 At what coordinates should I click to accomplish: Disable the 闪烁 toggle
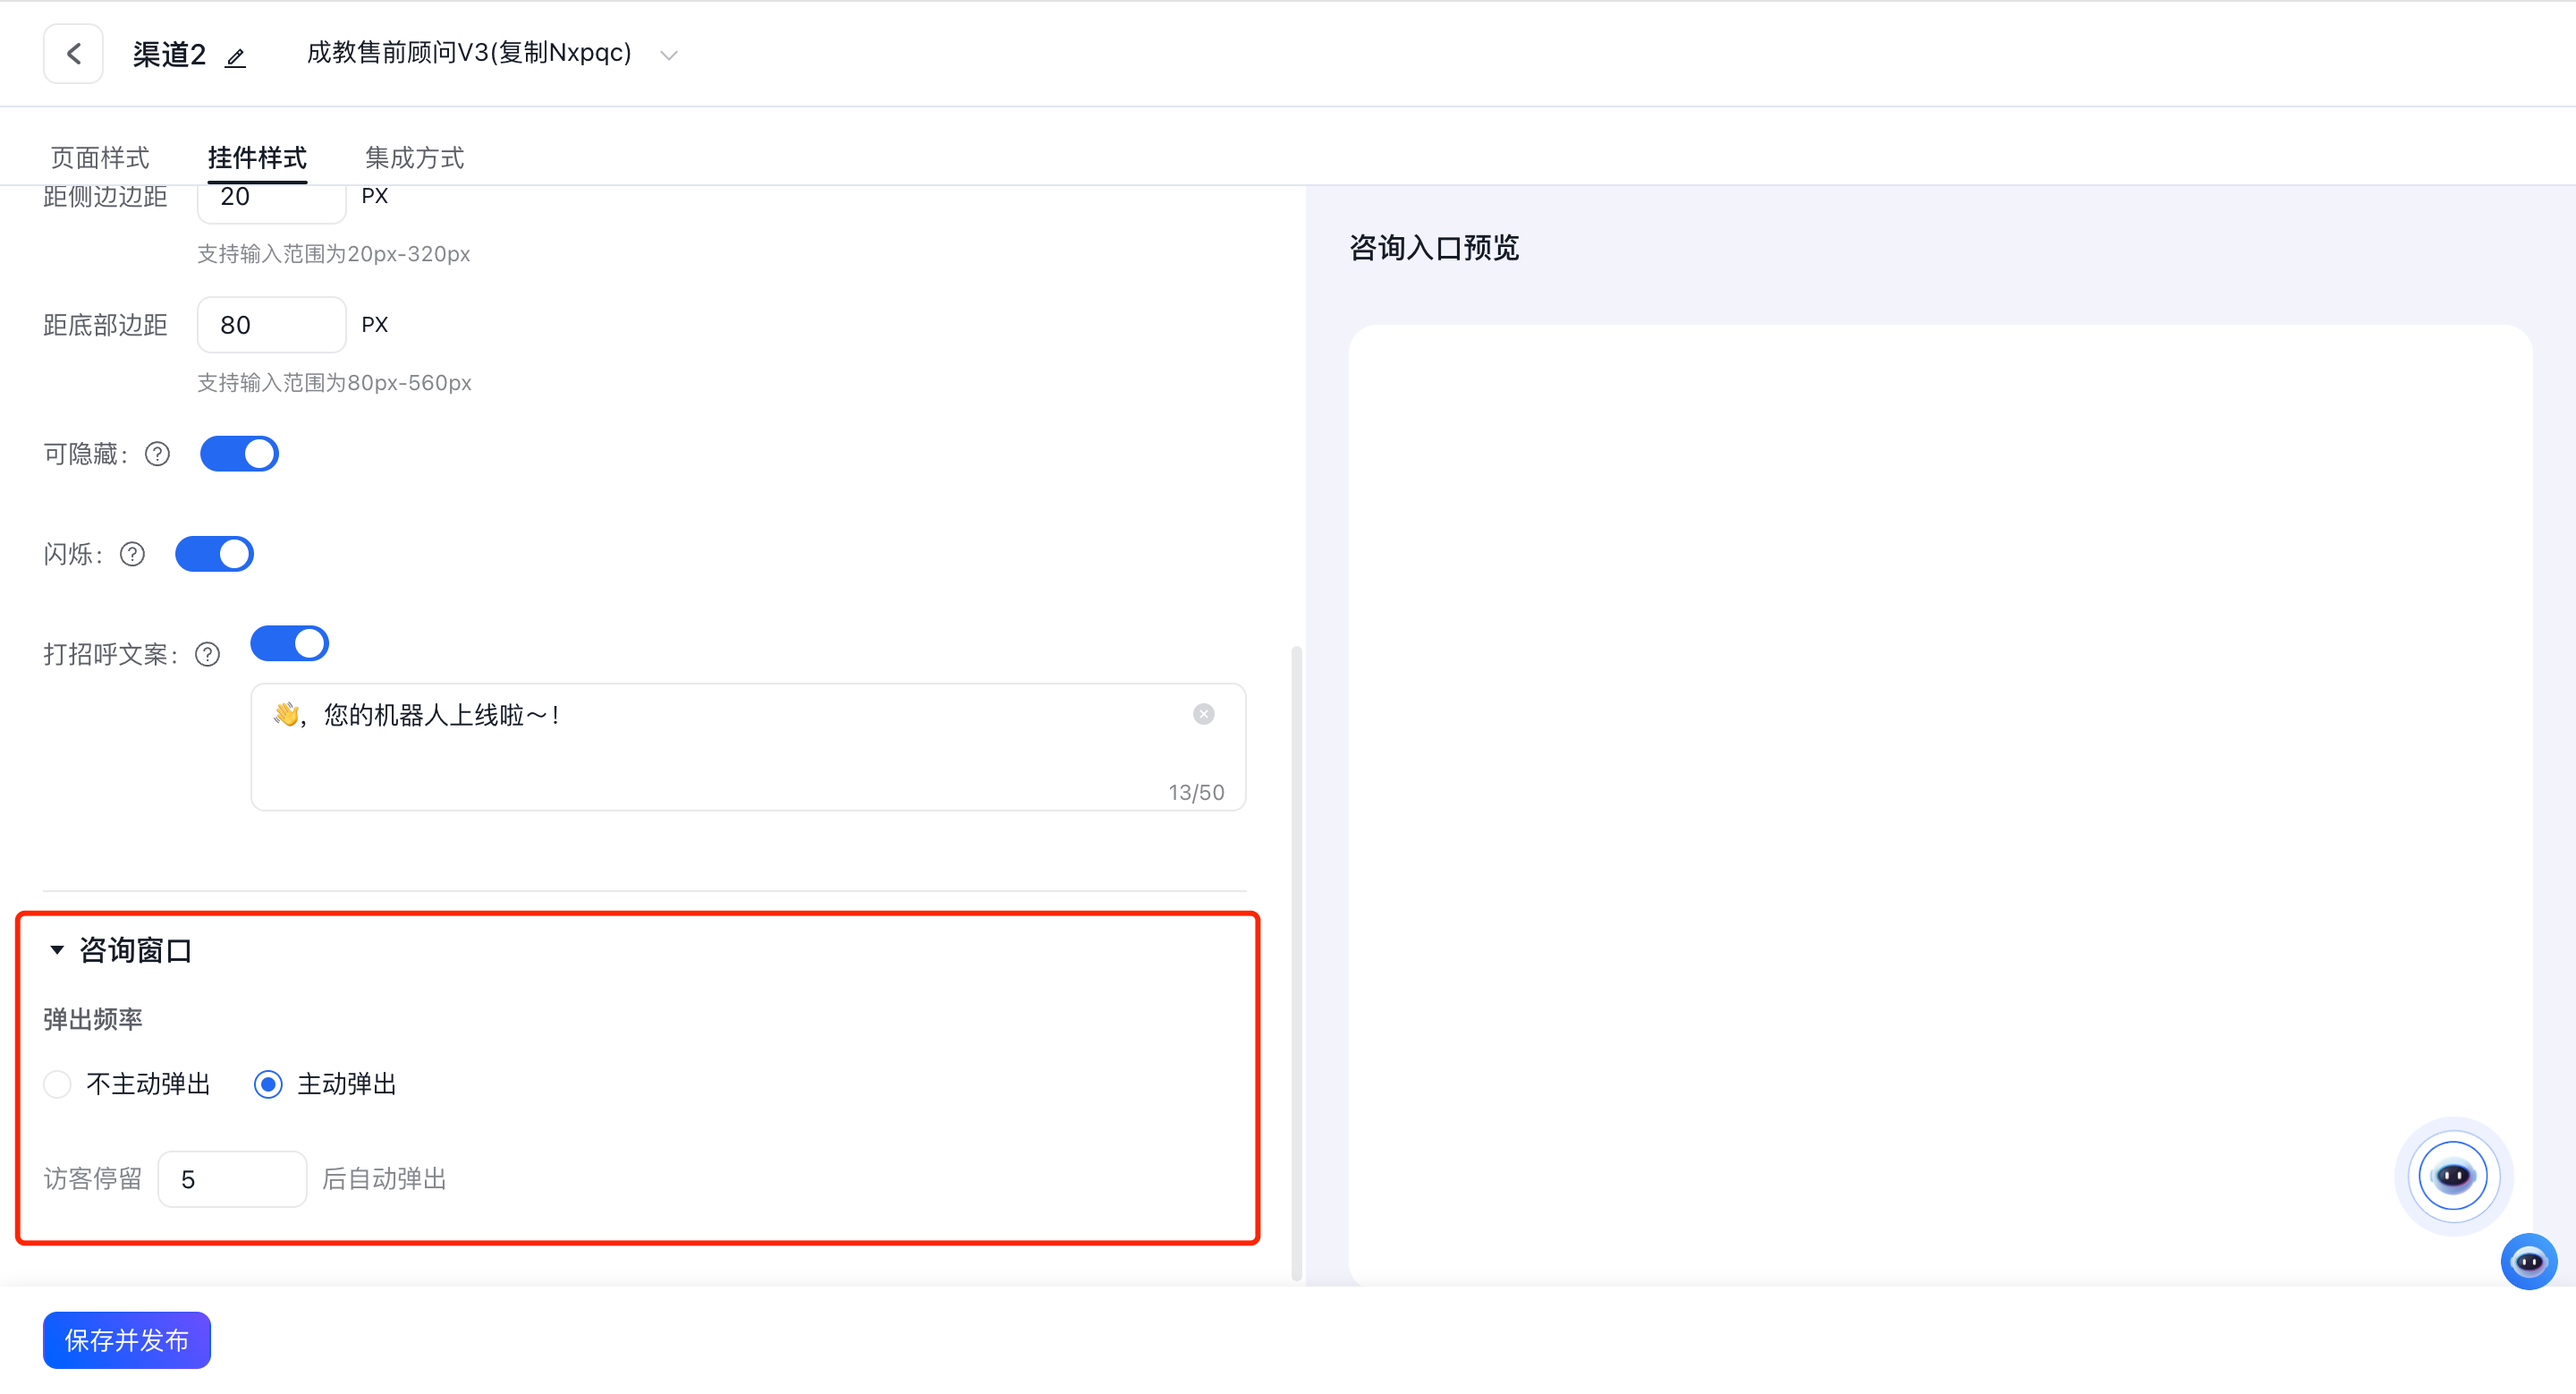click(214, 553)
